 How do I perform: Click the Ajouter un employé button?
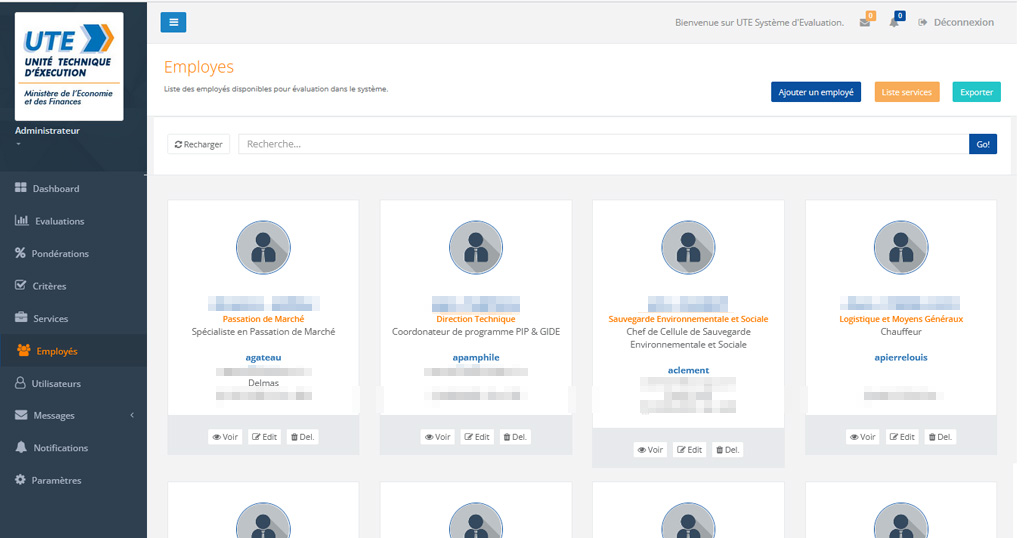[x=816, y=92]
